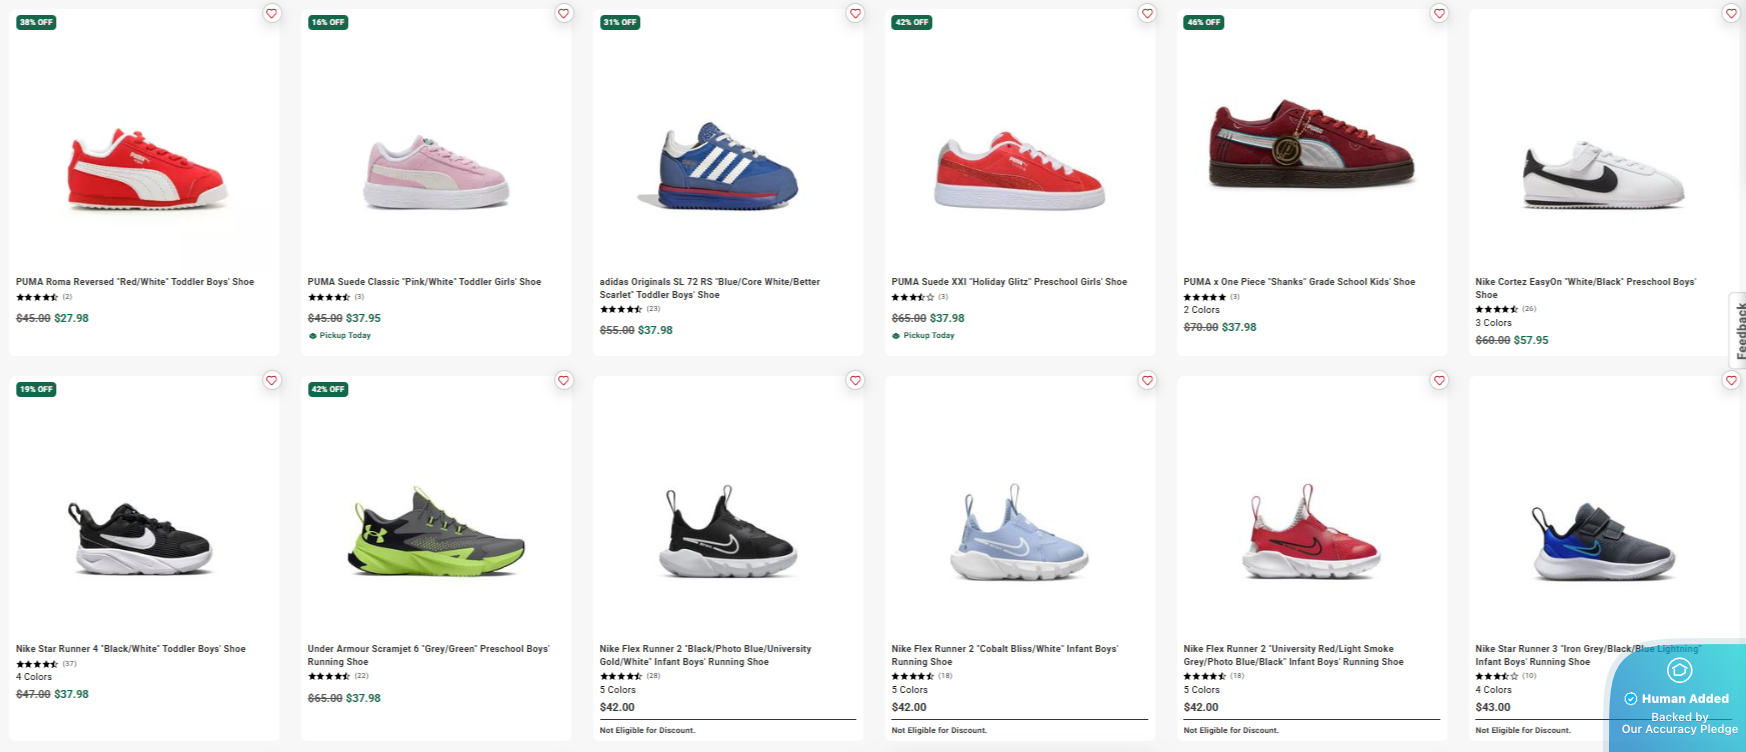Favorite the PUMA x One Piece Shanks shoe
The height and width of the screenshot is (752, 1746).
pyautogui.click(x=1439, y=14)
